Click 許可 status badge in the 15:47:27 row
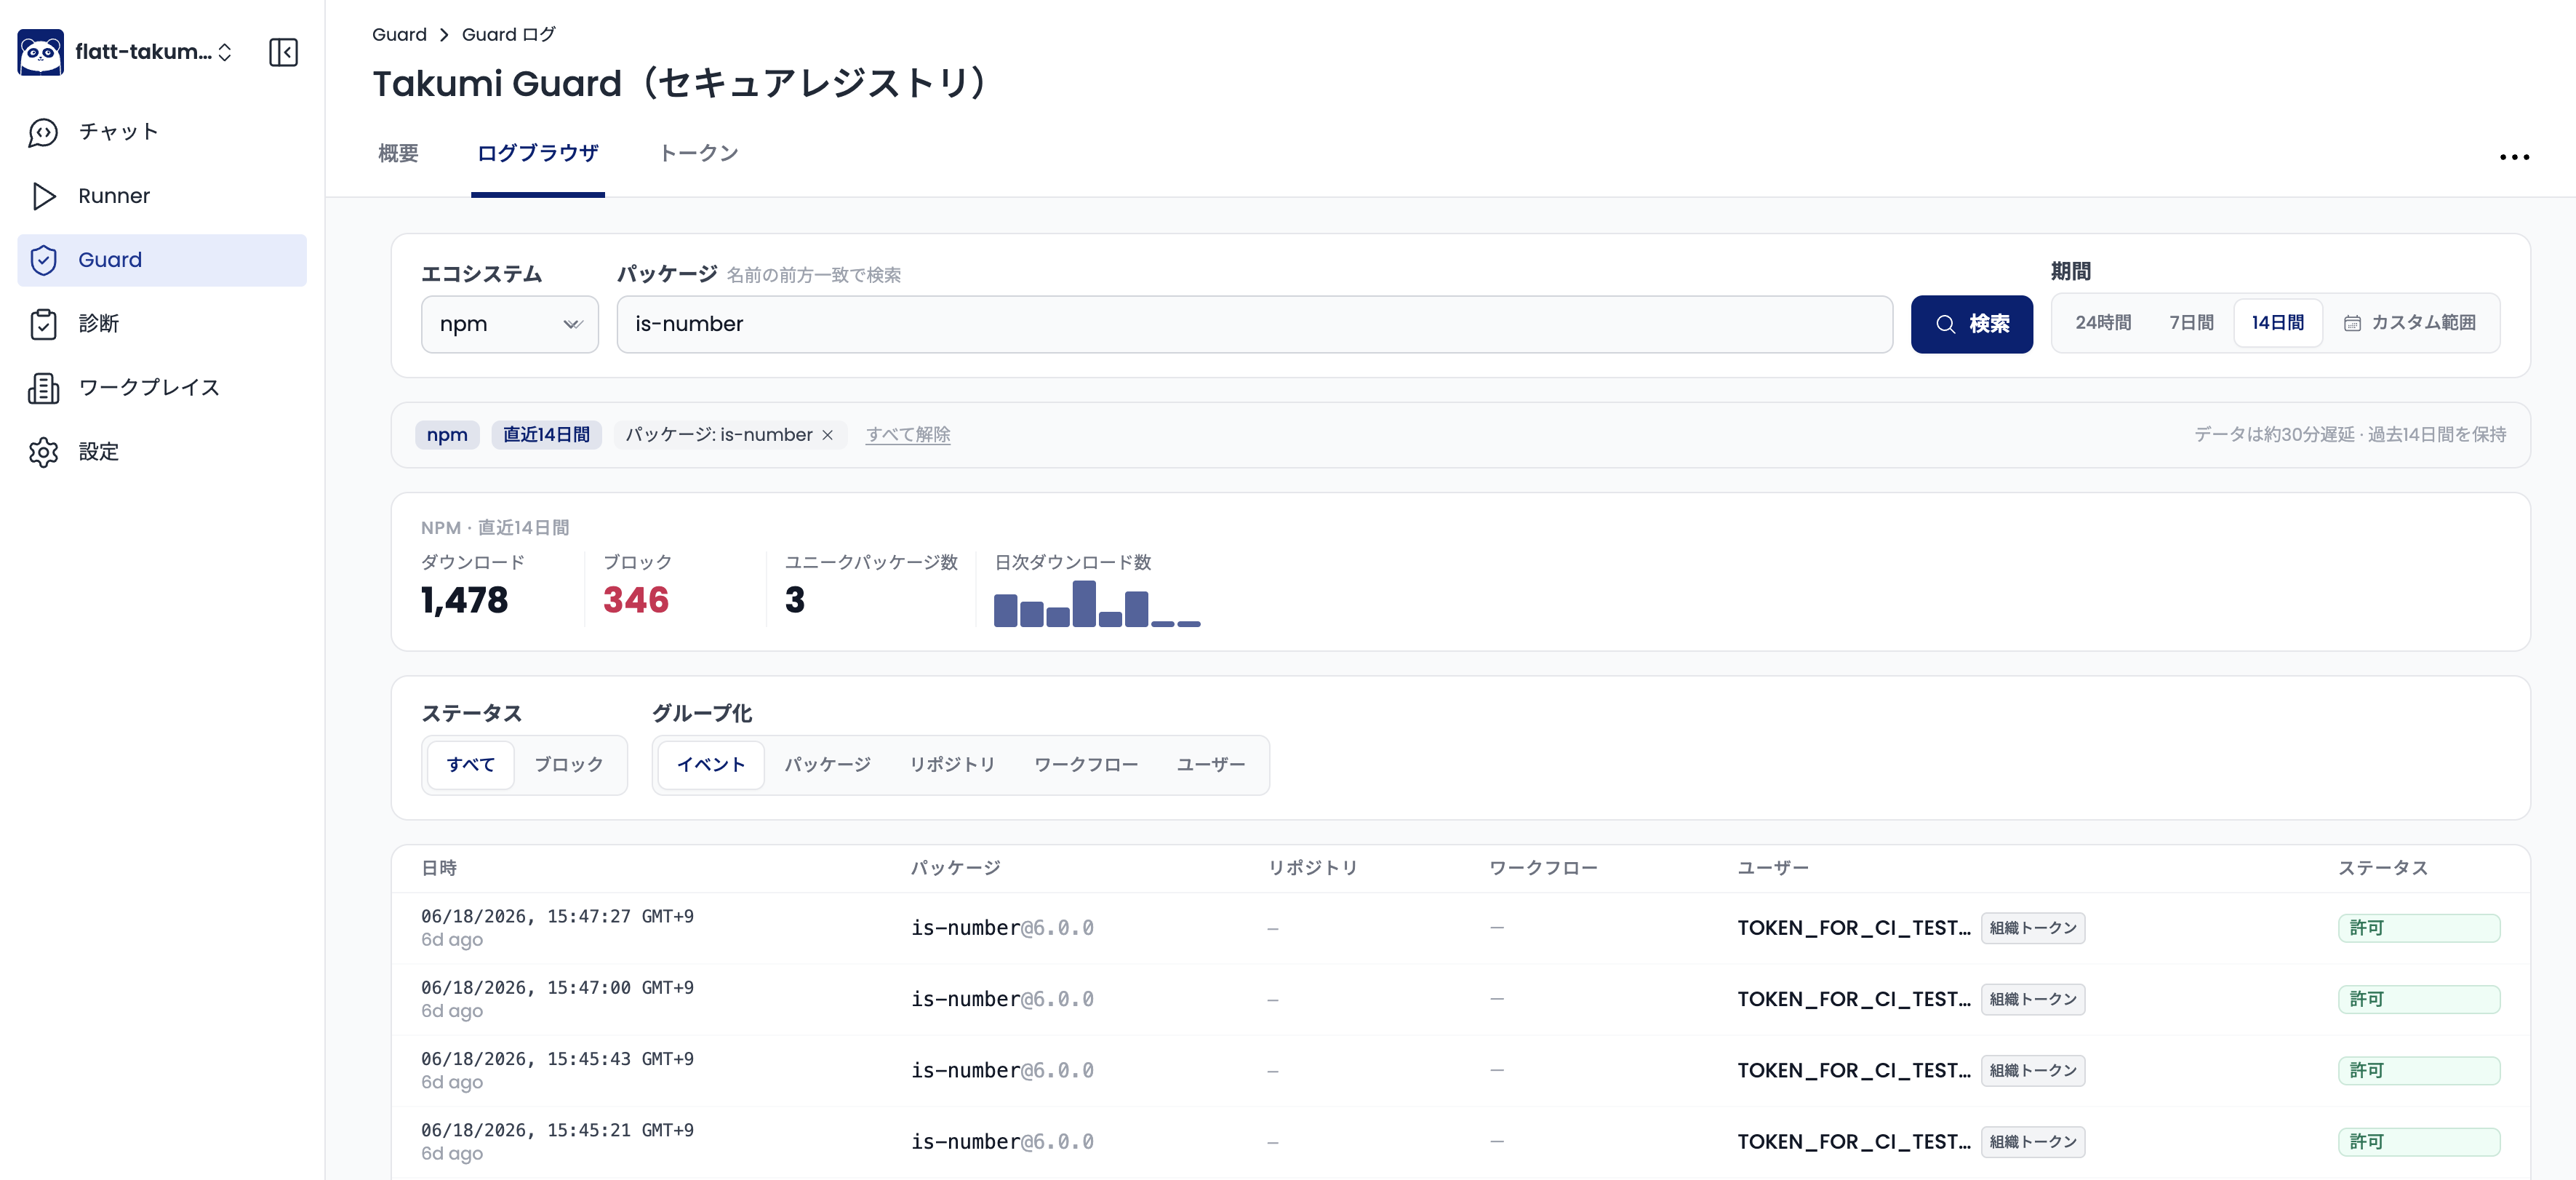 point(2419,928)
